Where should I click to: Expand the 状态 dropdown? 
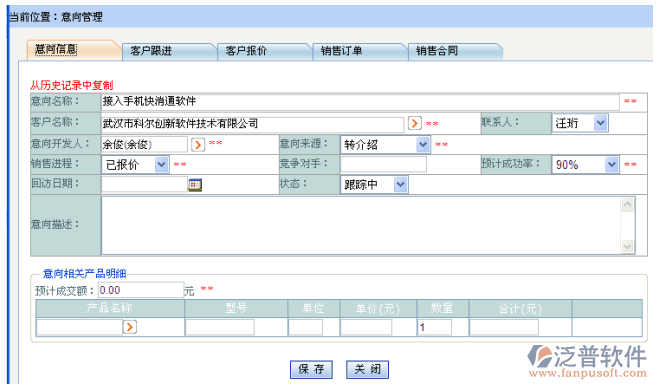[x=401, y=184]
